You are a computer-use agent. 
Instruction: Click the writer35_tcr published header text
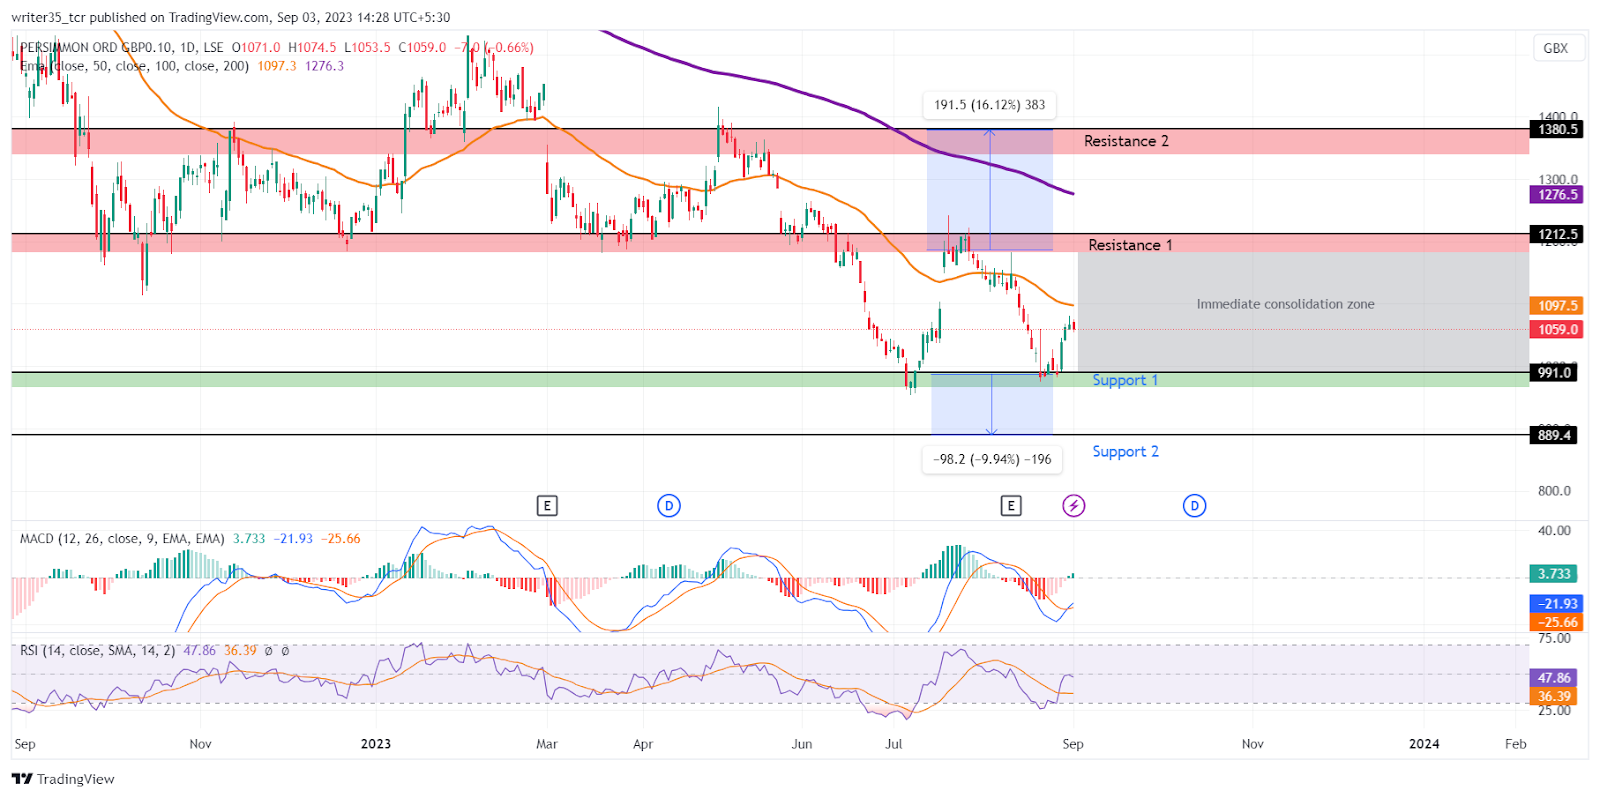(x=231, y=17)
